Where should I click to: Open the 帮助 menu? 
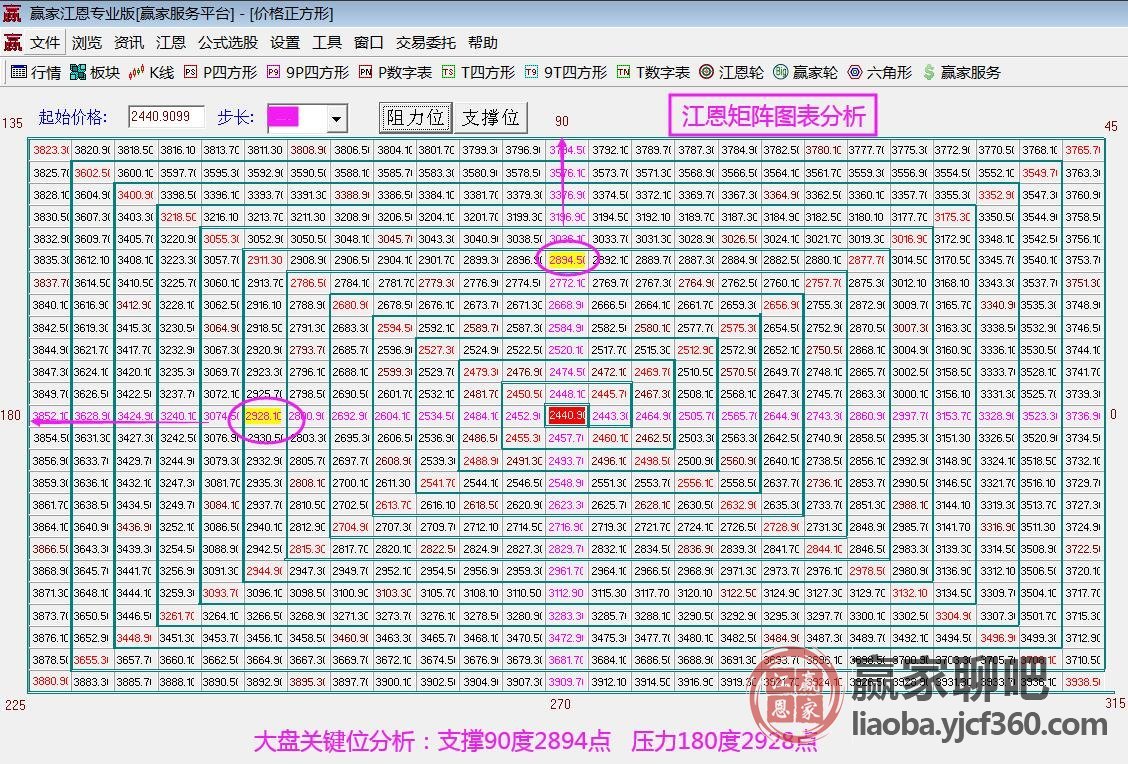483,42
